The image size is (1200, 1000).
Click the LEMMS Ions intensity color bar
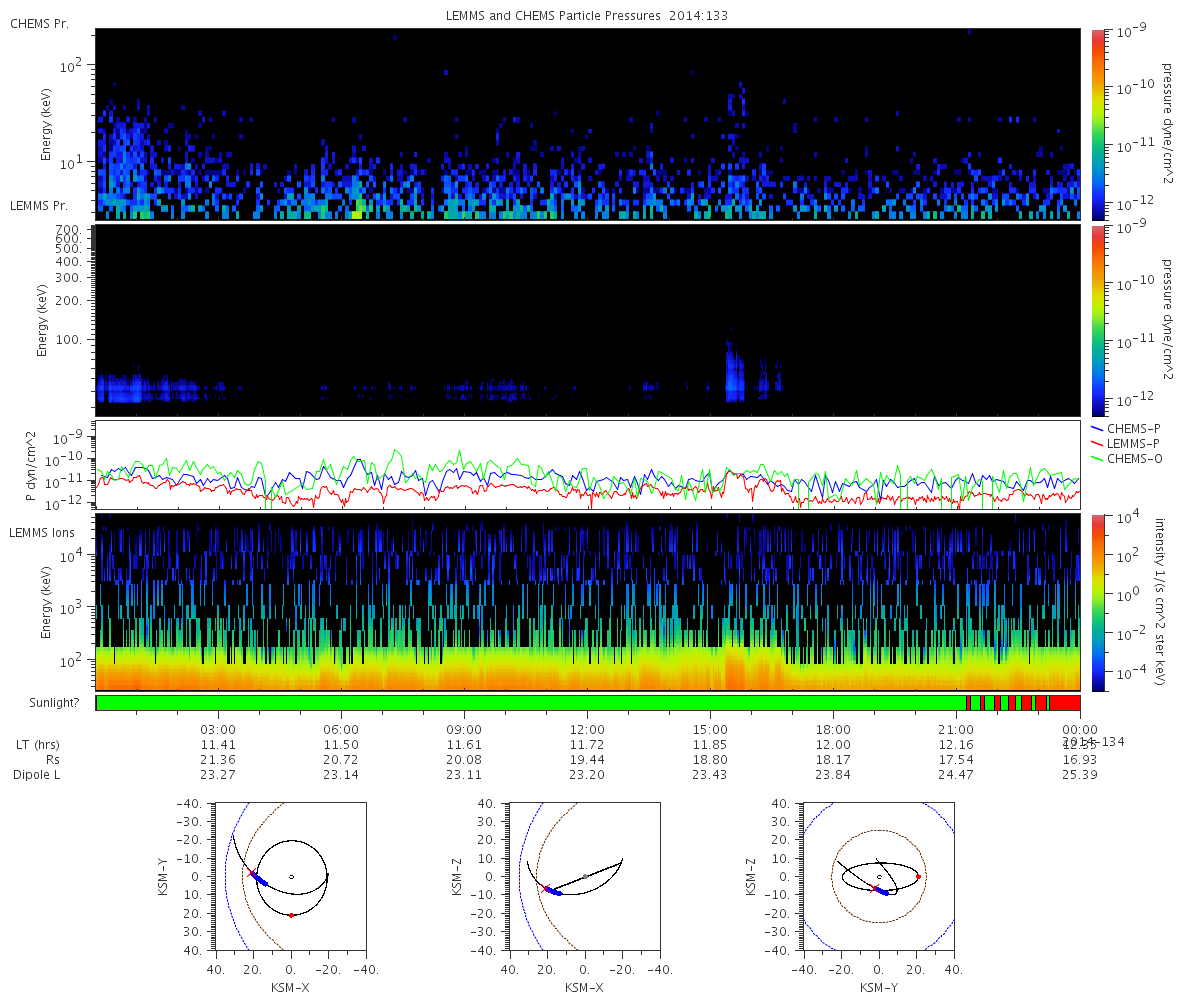coord(1097,602)
